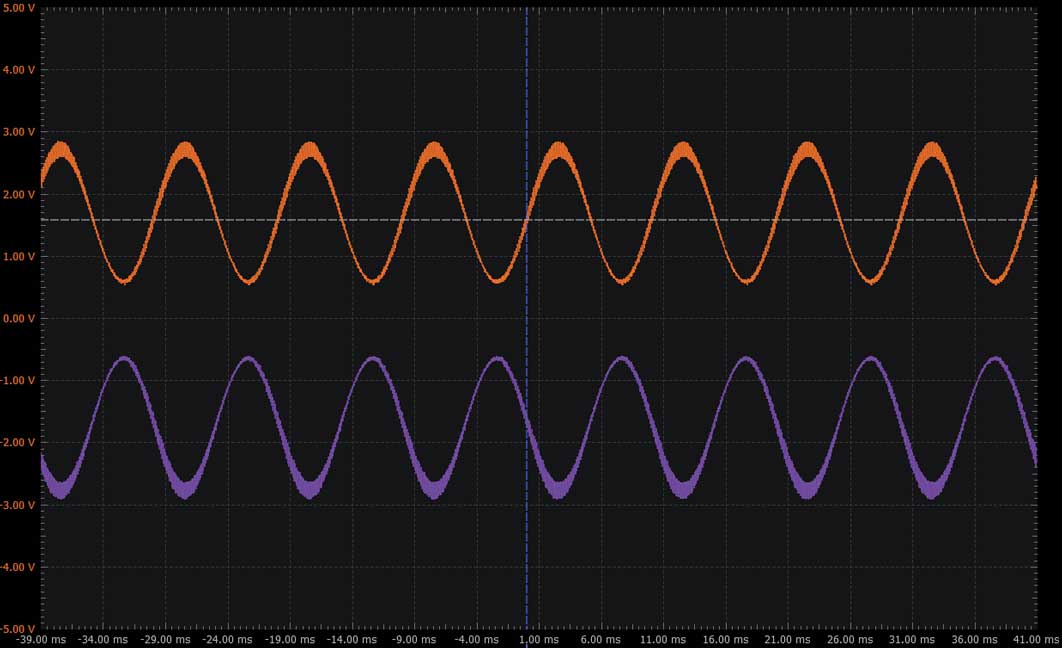Click the 36.00 ms time axis label
1062x648 pixels.
point(974,639)
